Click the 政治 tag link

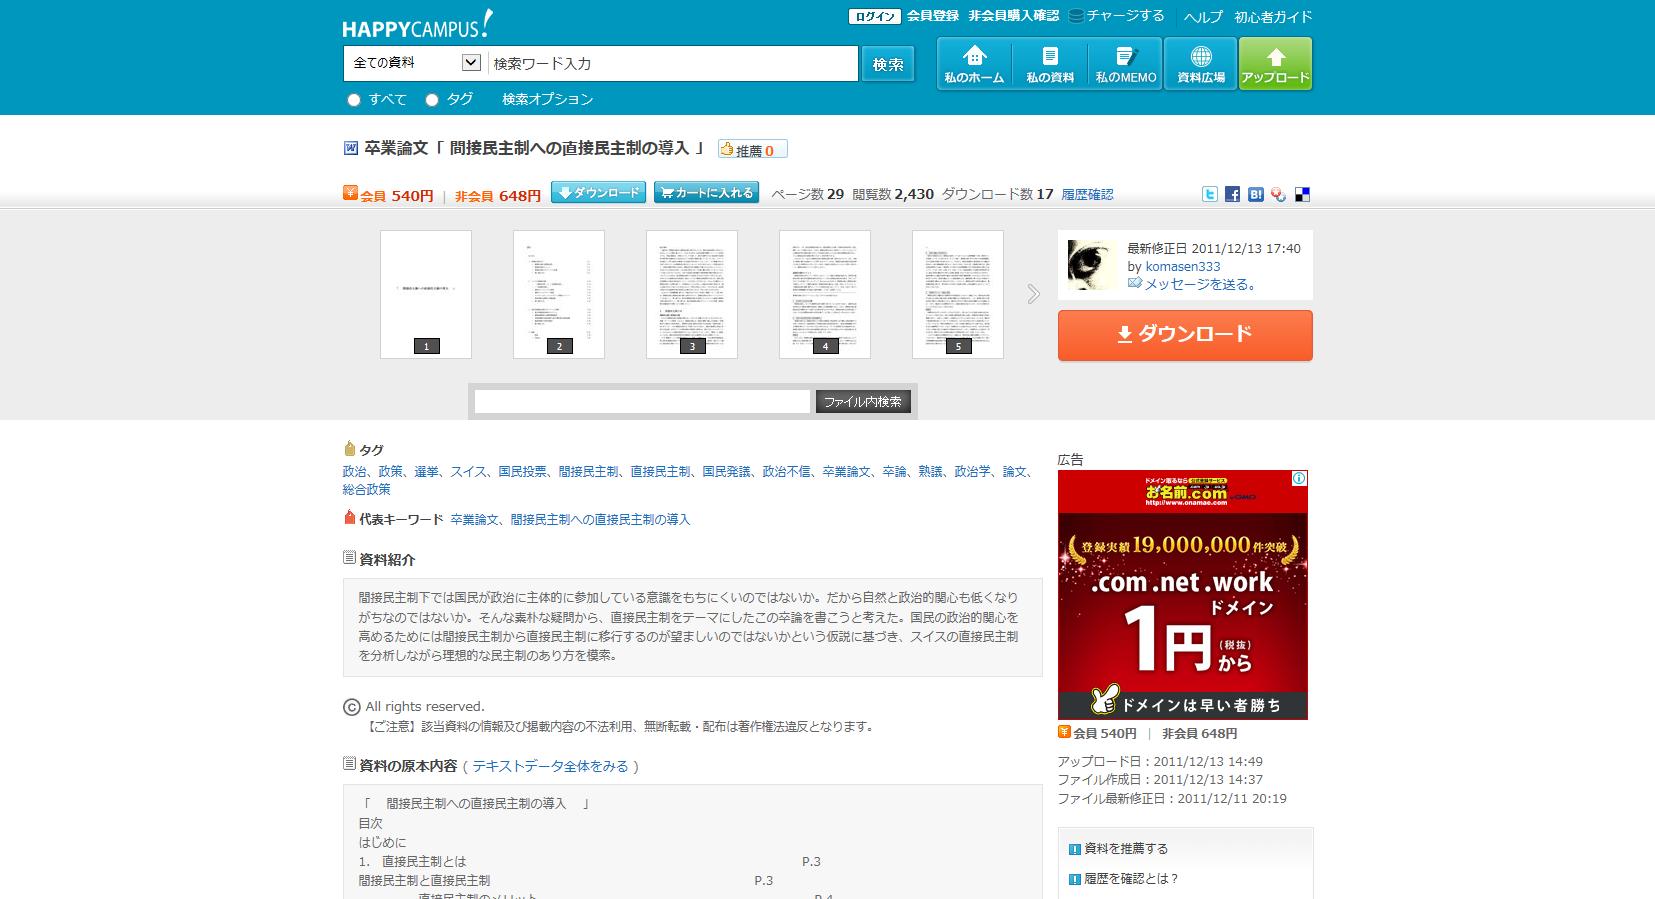354,471
